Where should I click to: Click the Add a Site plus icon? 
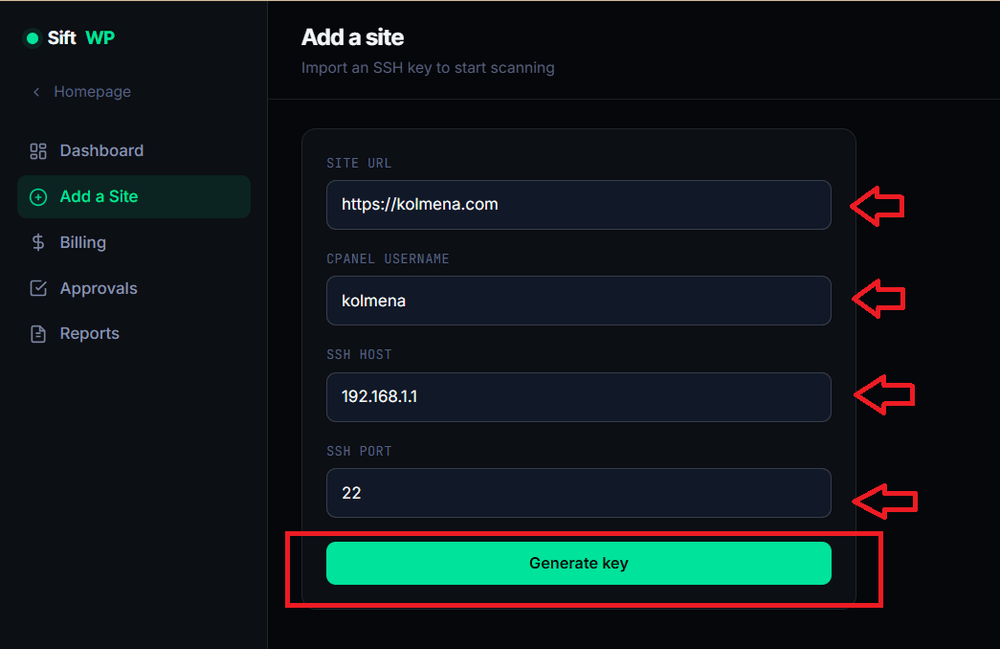(x=38, y=197)
